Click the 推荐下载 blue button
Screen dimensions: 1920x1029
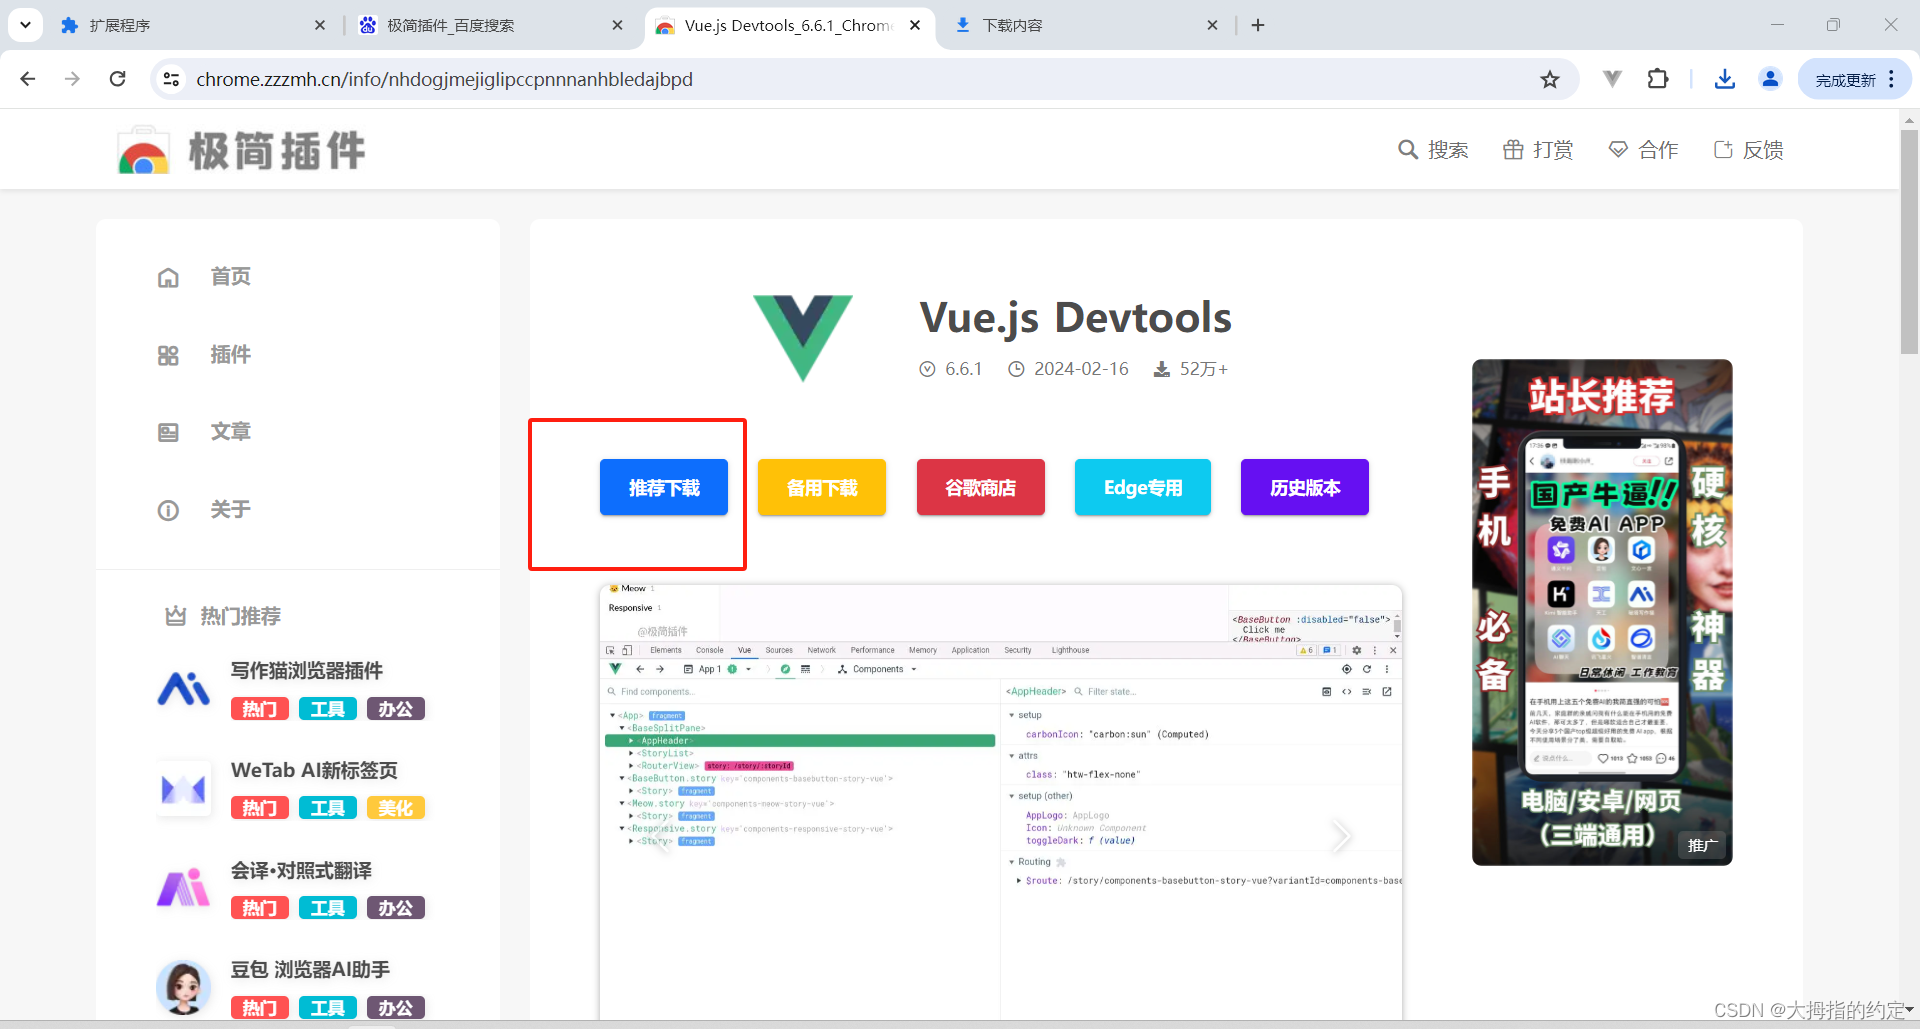[x=664, y=488]
